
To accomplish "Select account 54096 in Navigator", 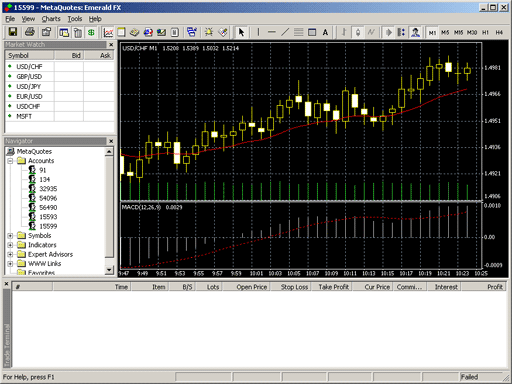I will click(x=48, y=198).
